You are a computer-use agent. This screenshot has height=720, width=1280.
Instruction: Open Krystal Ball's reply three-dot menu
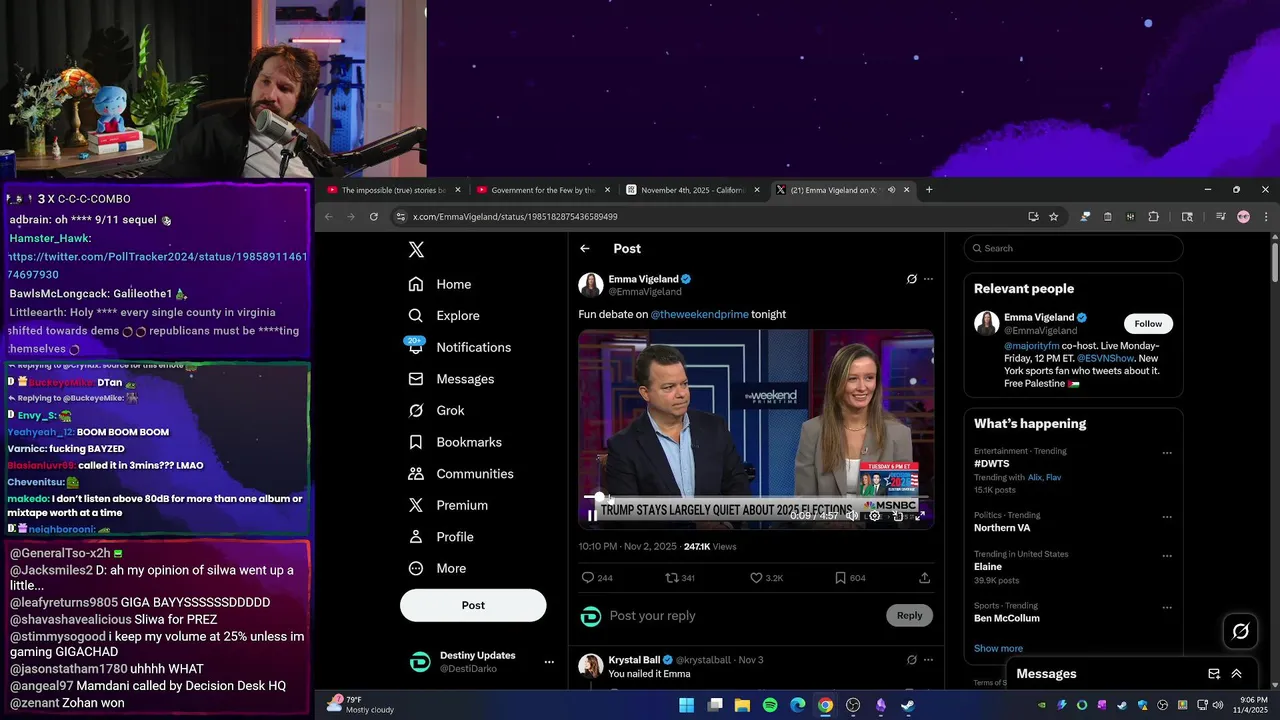[928, 660]
